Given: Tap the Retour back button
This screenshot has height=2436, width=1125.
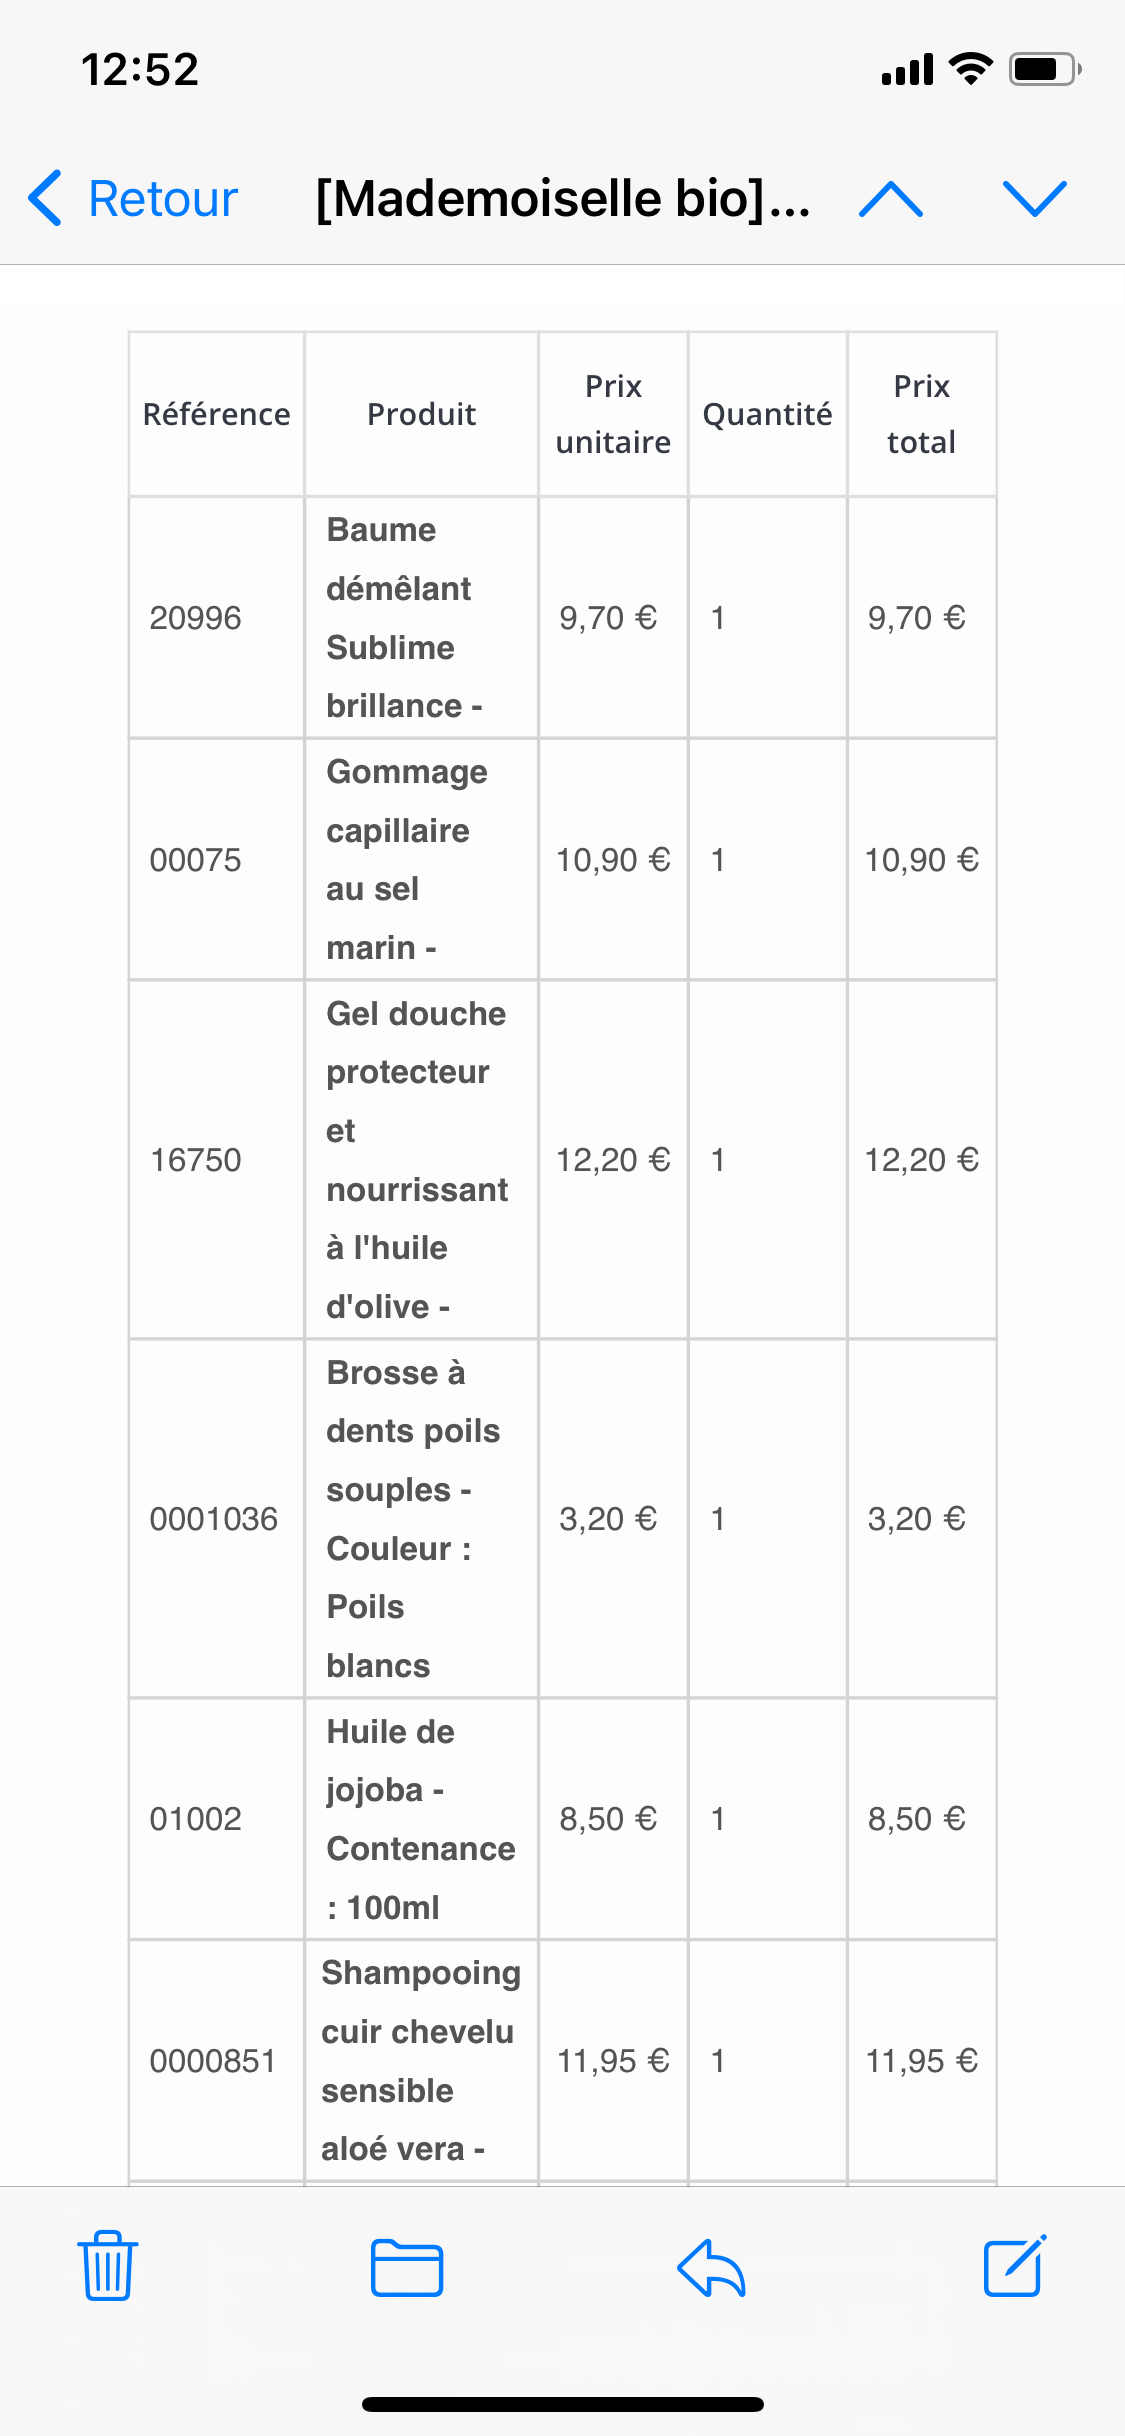Looking at the screenshot, I should tap(134, 199).
